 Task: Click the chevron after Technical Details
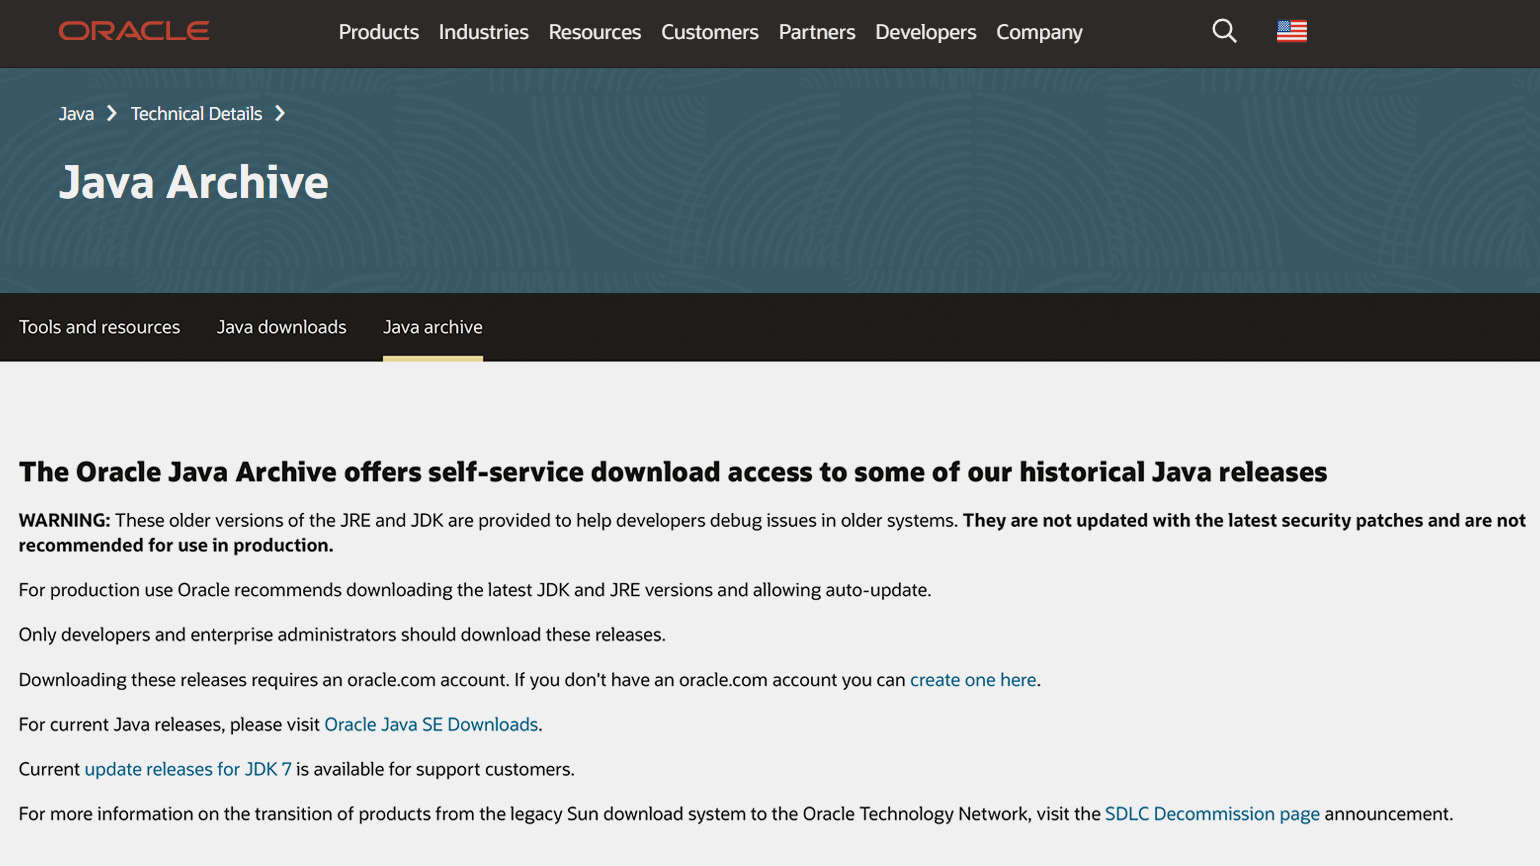tap(280, 114)
